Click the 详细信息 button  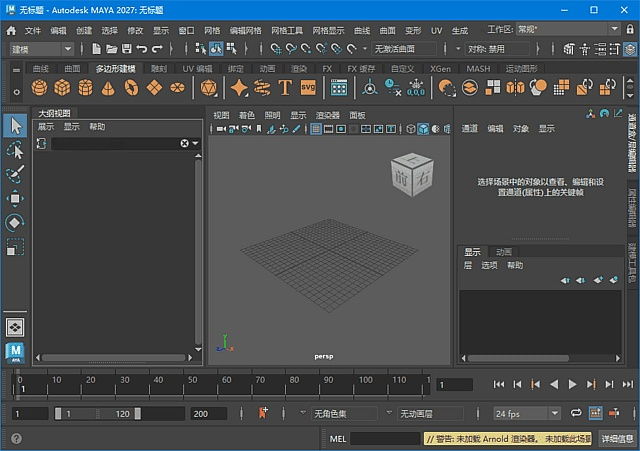617,438
